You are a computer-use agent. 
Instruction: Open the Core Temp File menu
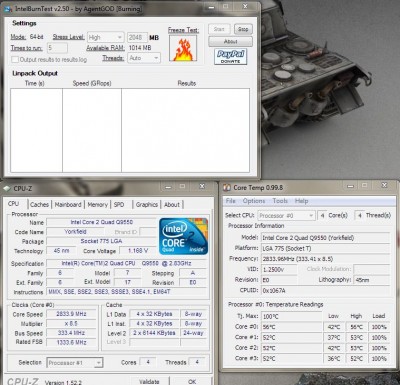[231, 201]
